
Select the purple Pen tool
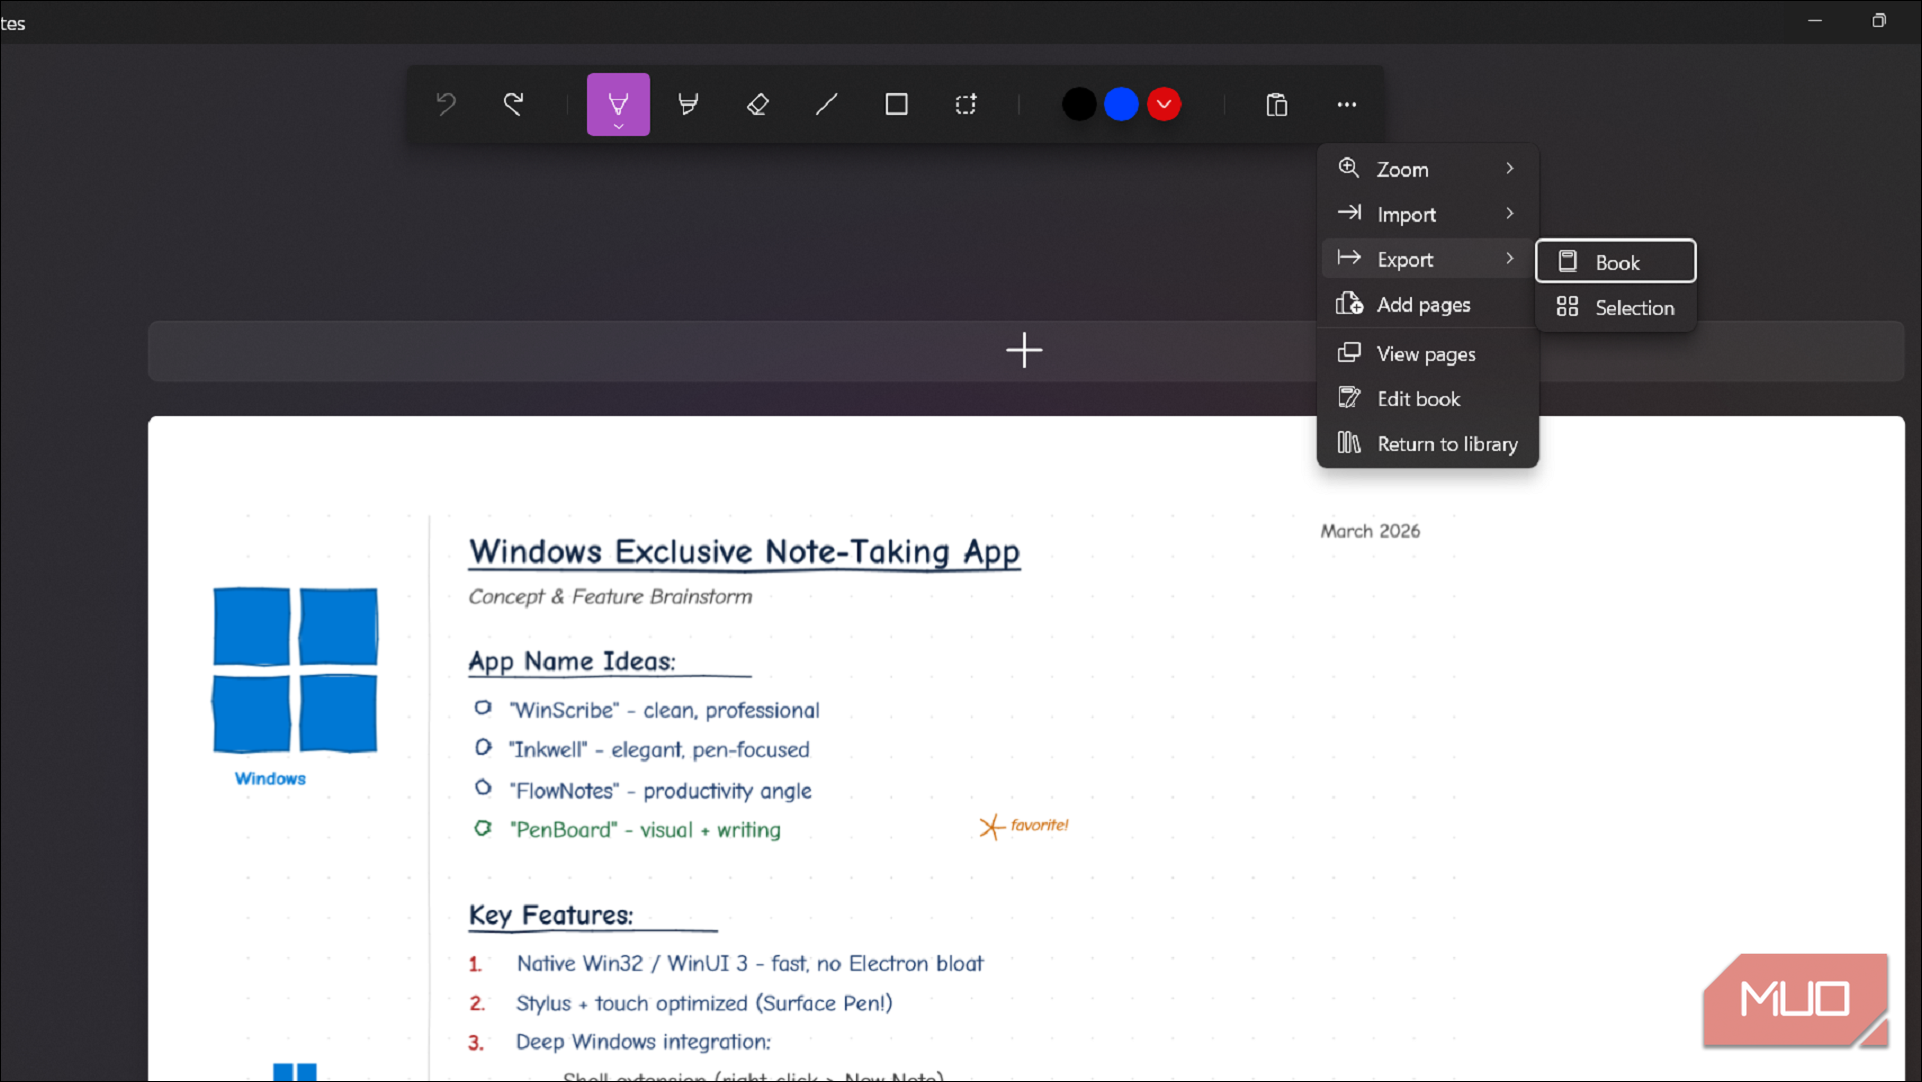click(618, 104)
